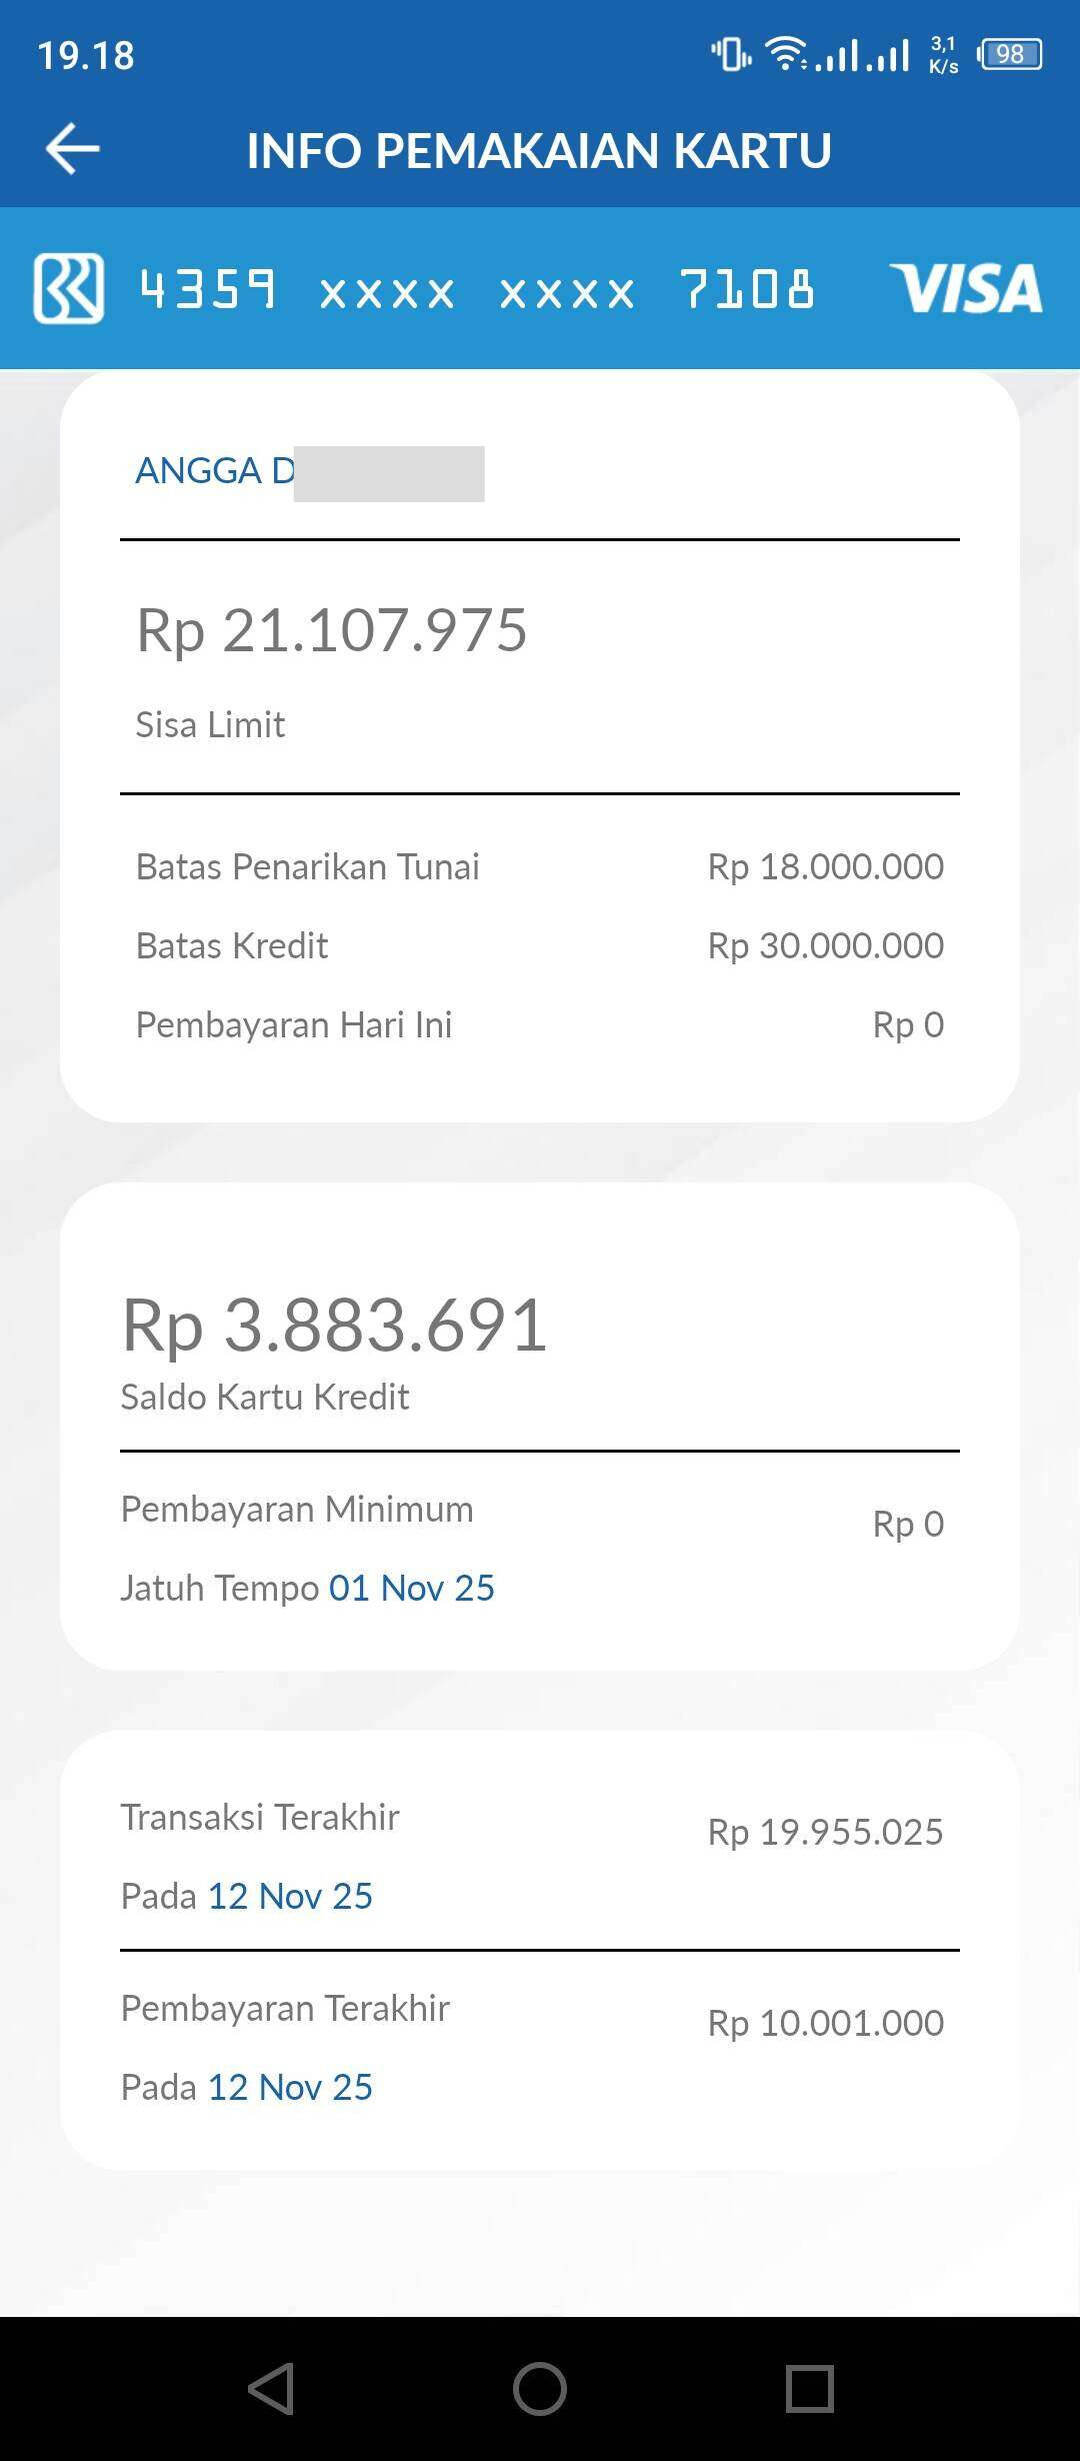Tap the VISA logo on card banner

(965, 288)
